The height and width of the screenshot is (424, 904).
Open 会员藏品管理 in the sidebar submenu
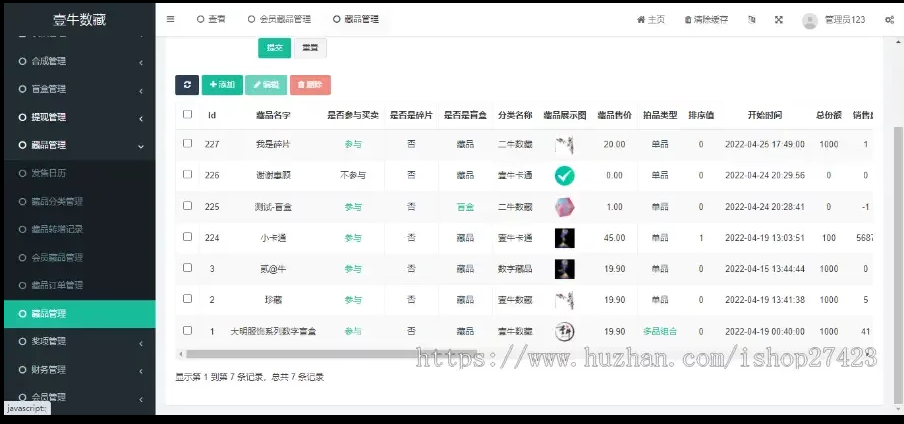(x=57, y=257)
